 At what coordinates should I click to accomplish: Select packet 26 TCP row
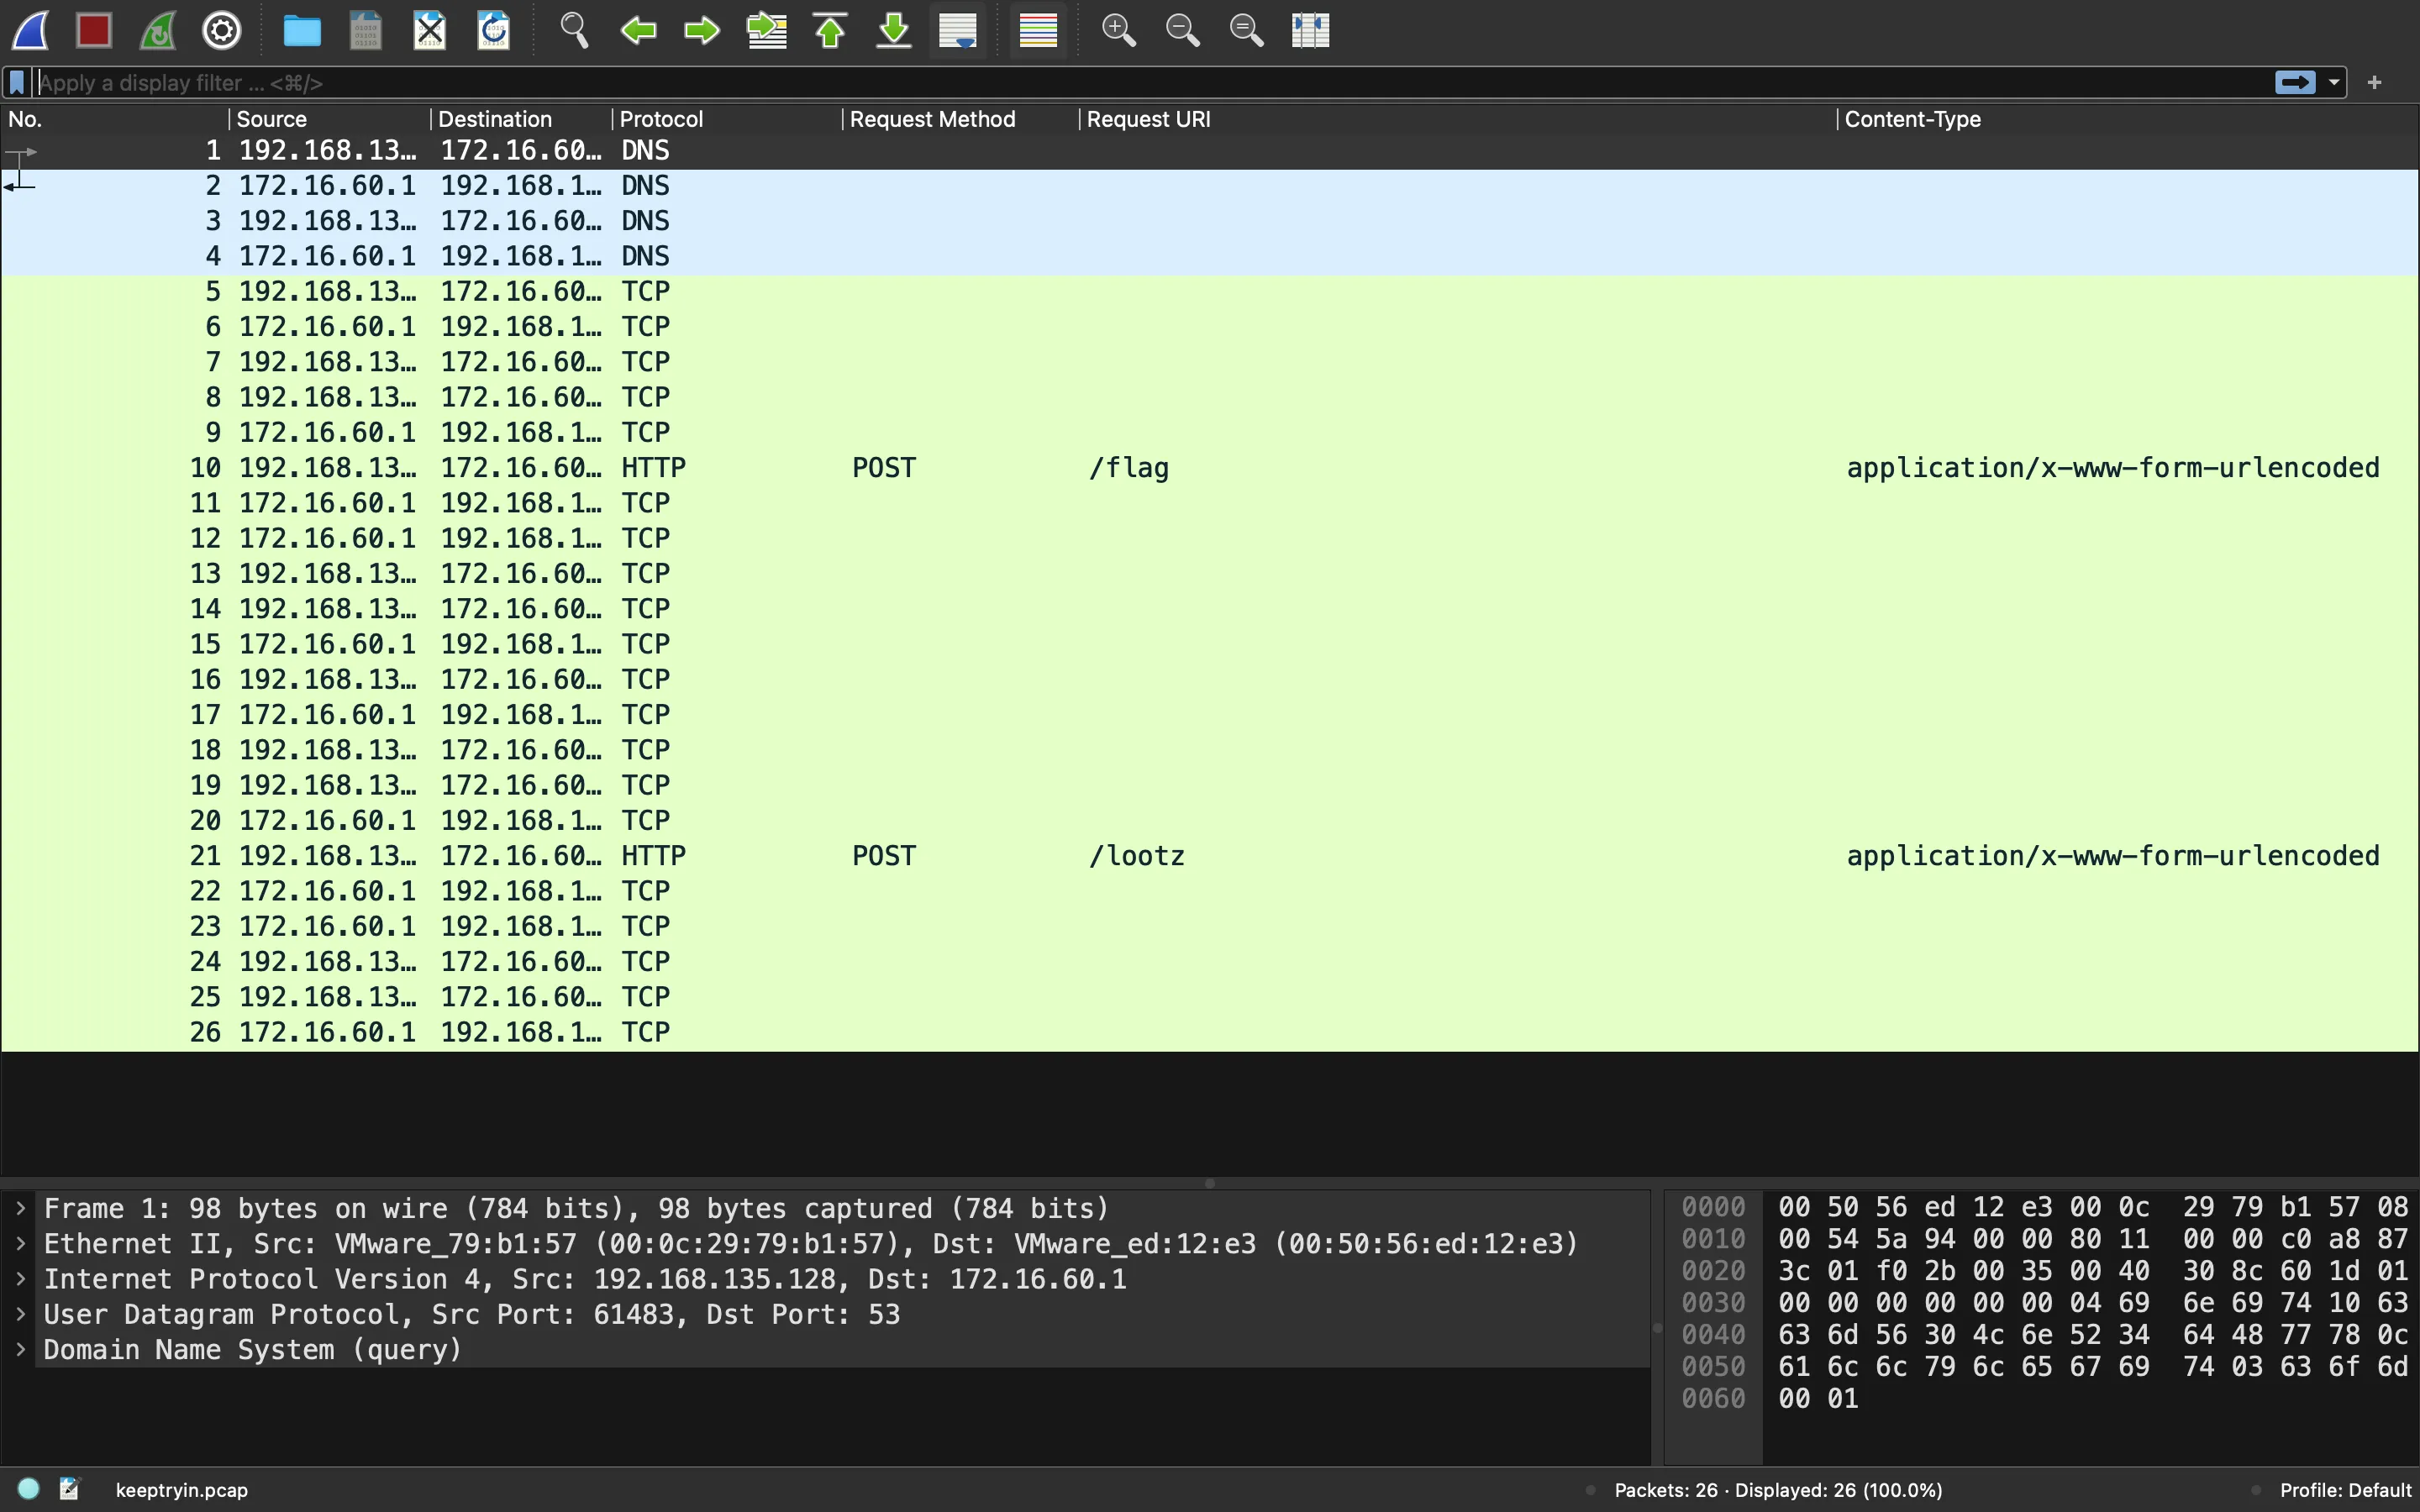pyautogui.click(x=1210, y=1032)
